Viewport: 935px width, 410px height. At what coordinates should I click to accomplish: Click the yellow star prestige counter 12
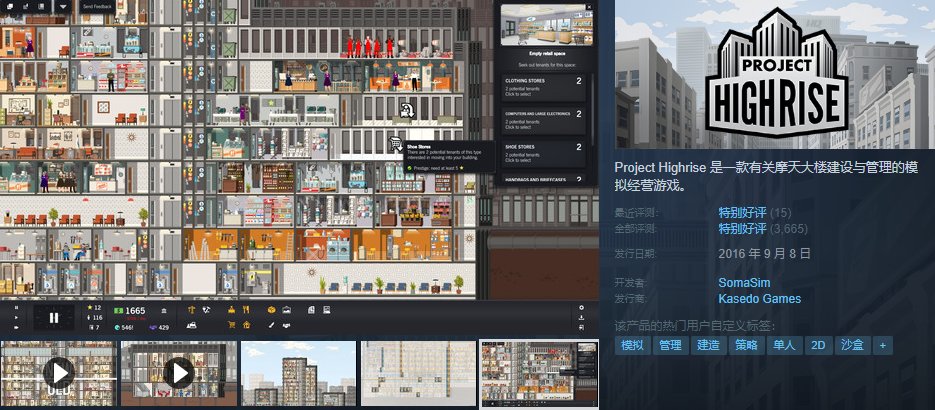[x=94, y=308]
